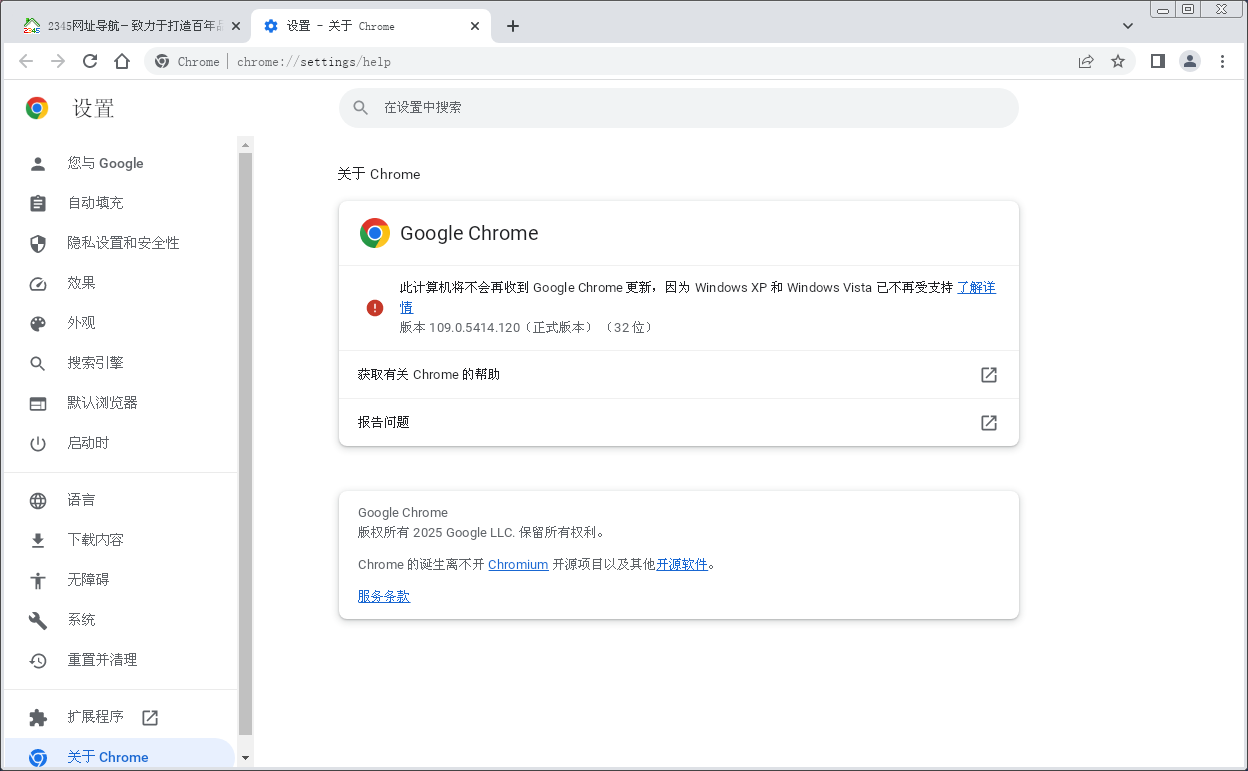Open a new tab with plus button
This screenshot has width=1248, height=771.
[x=513, y=26]
